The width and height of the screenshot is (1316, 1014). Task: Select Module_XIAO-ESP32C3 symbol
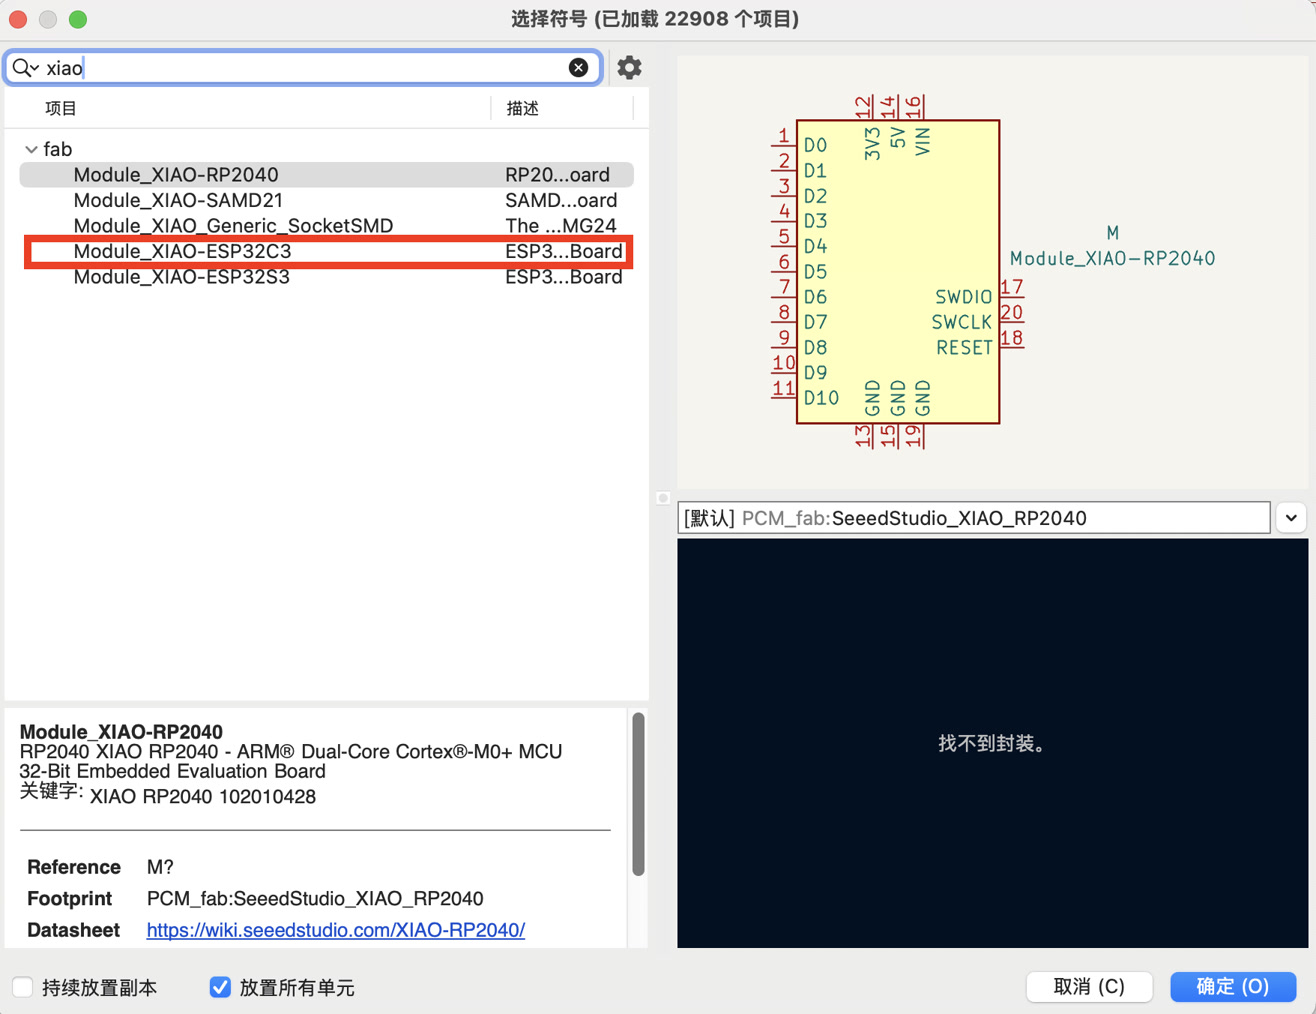[x=326, y=251]
